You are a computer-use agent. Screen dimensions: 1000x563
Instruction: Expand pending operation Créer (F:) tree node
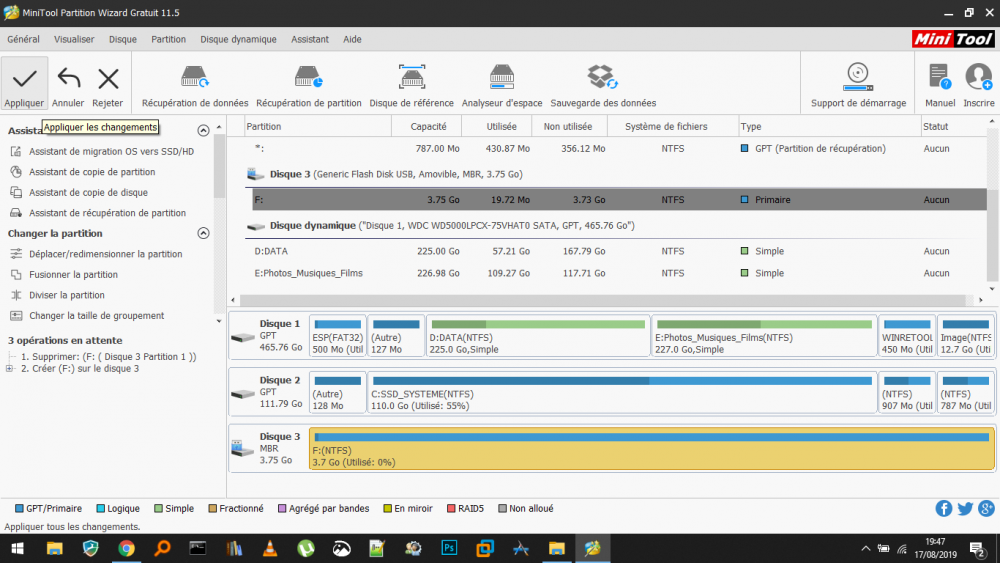coord(10,368)
